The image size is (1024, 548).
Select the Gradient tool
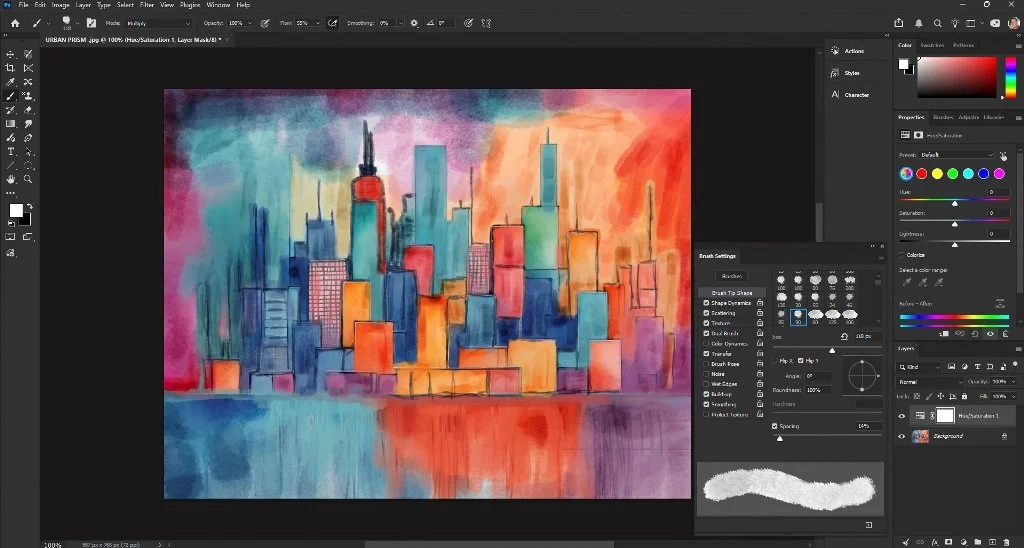pyautogui.click(x=10, y=123)
